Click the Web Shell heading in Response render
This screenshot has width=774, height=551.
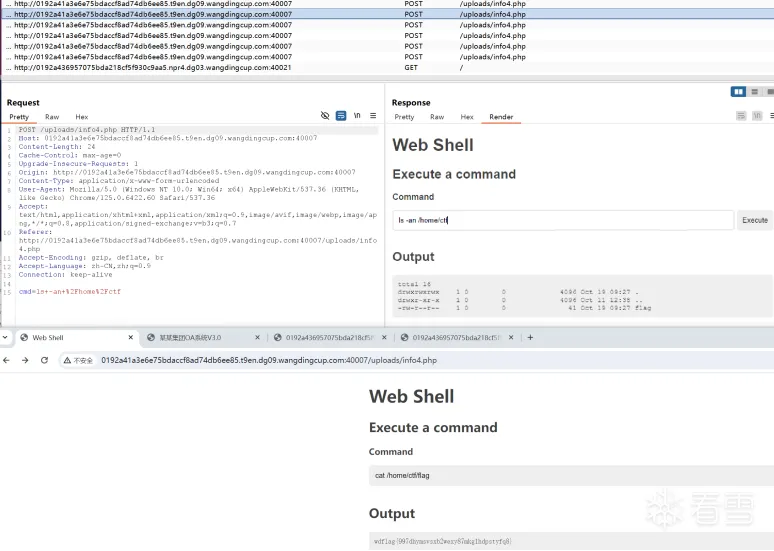click(x=433, y=145)
